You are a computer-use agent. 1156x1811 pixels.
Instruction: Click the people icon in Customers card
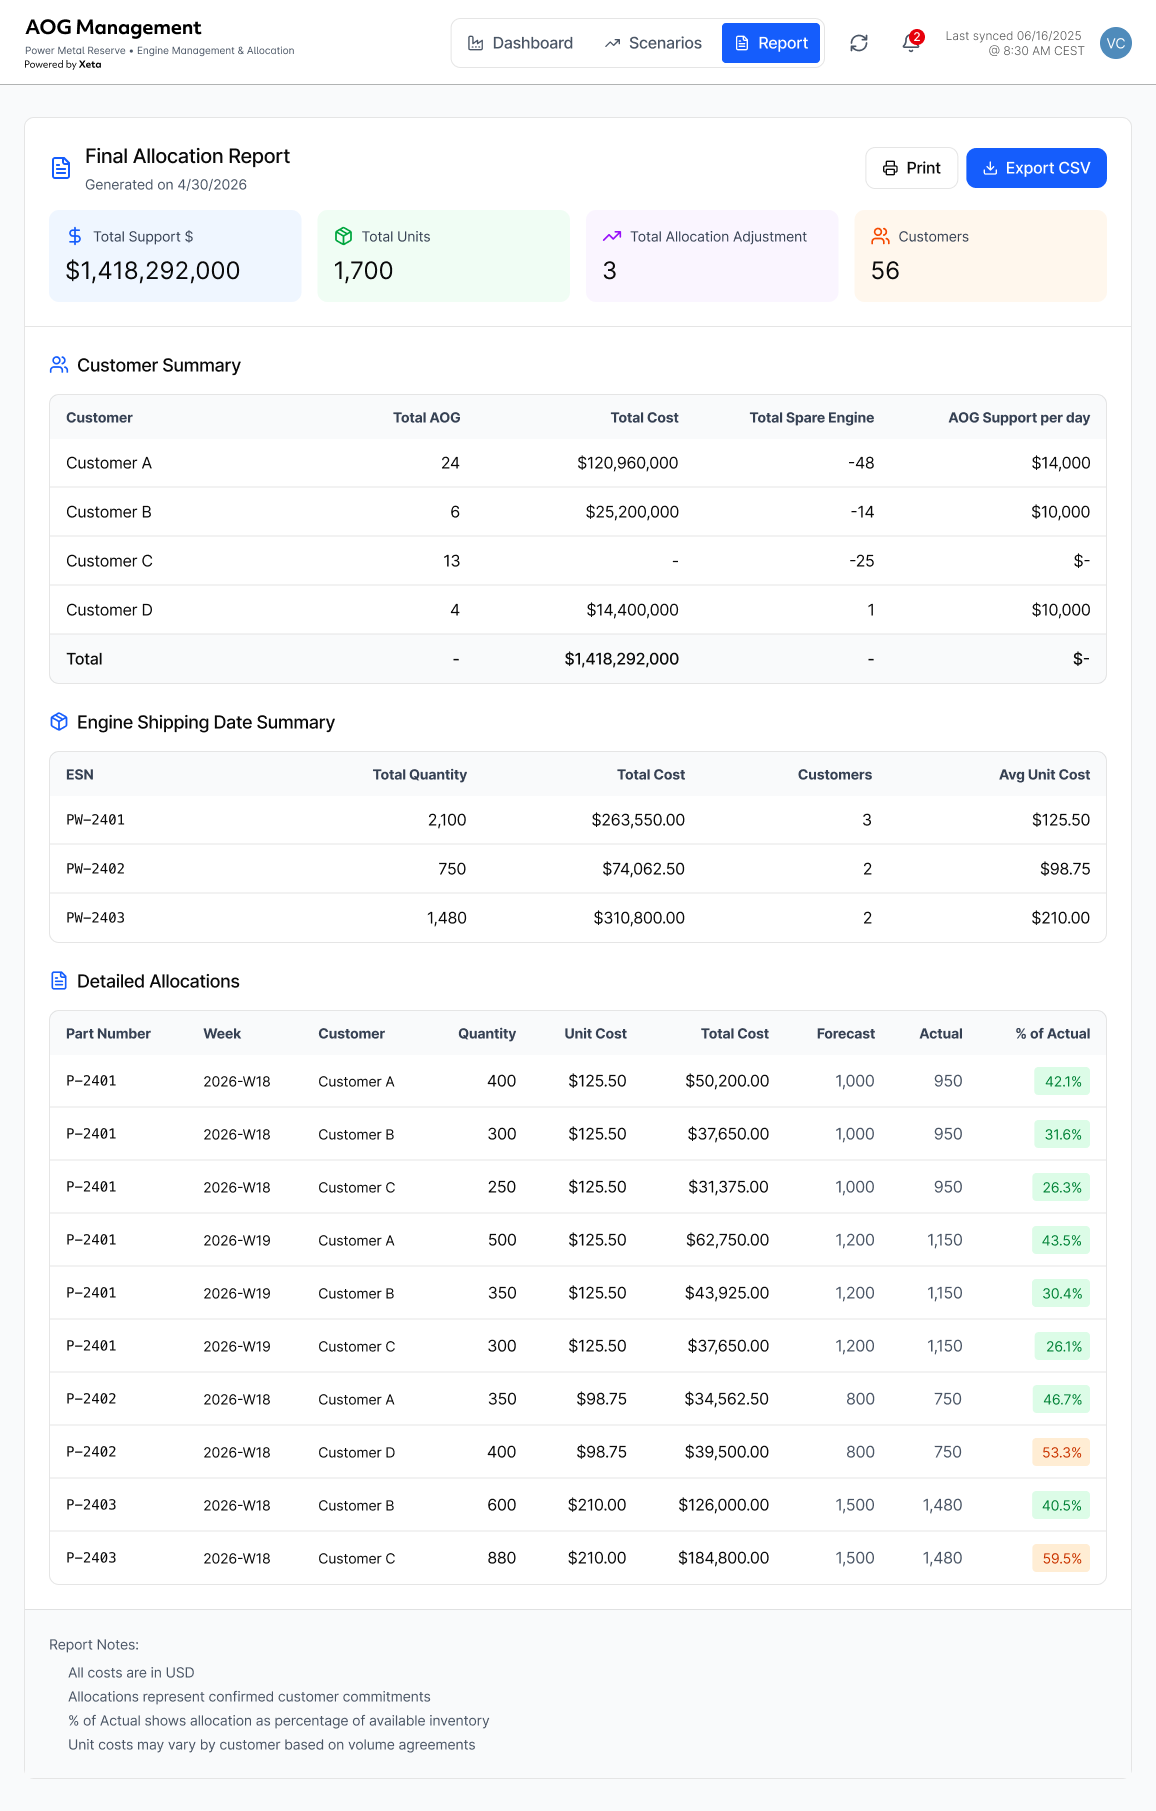coord(880,236)
